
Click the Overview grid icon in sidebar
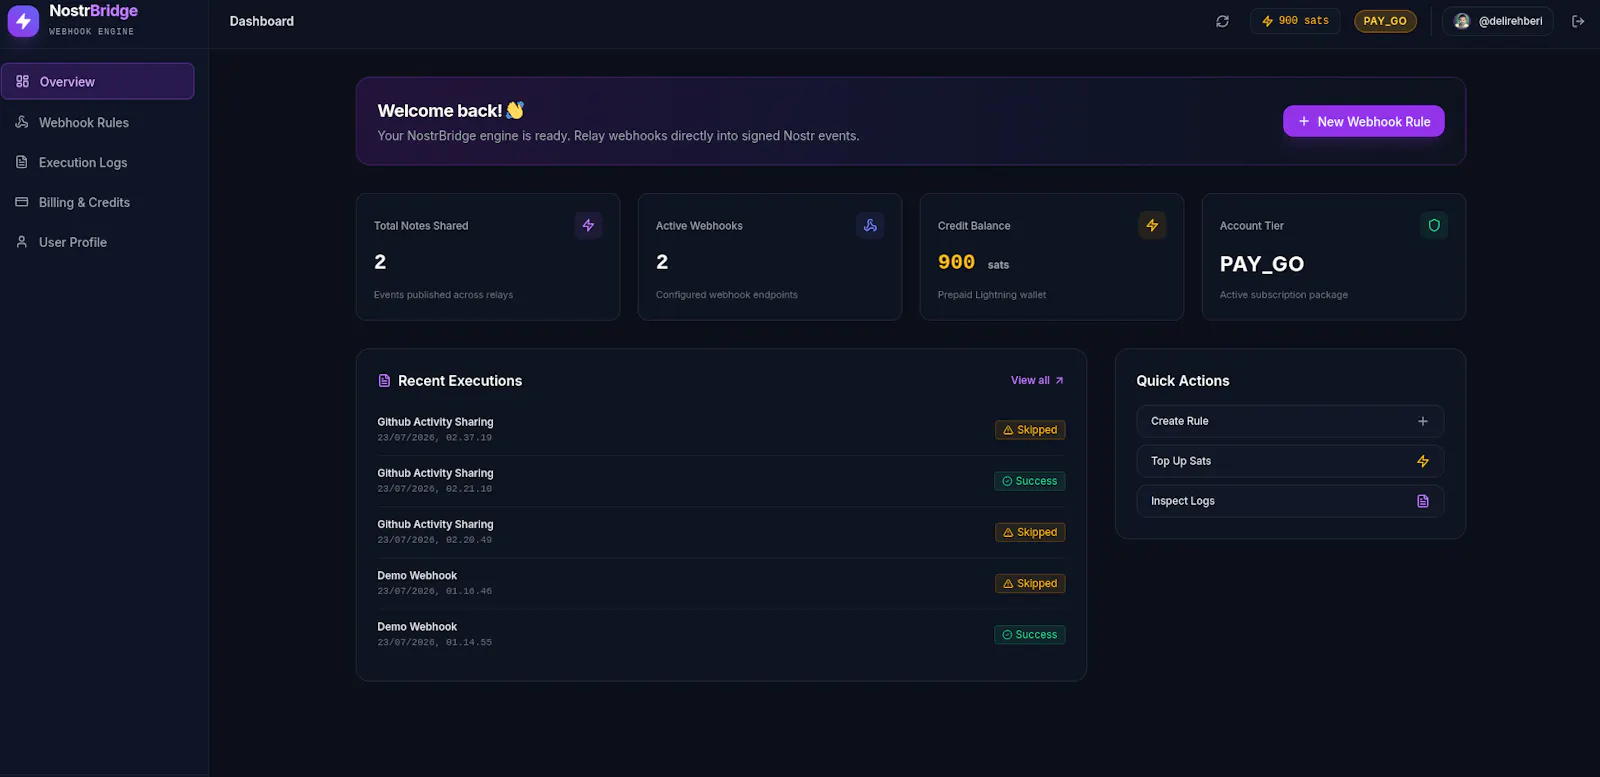coord(22,81)
